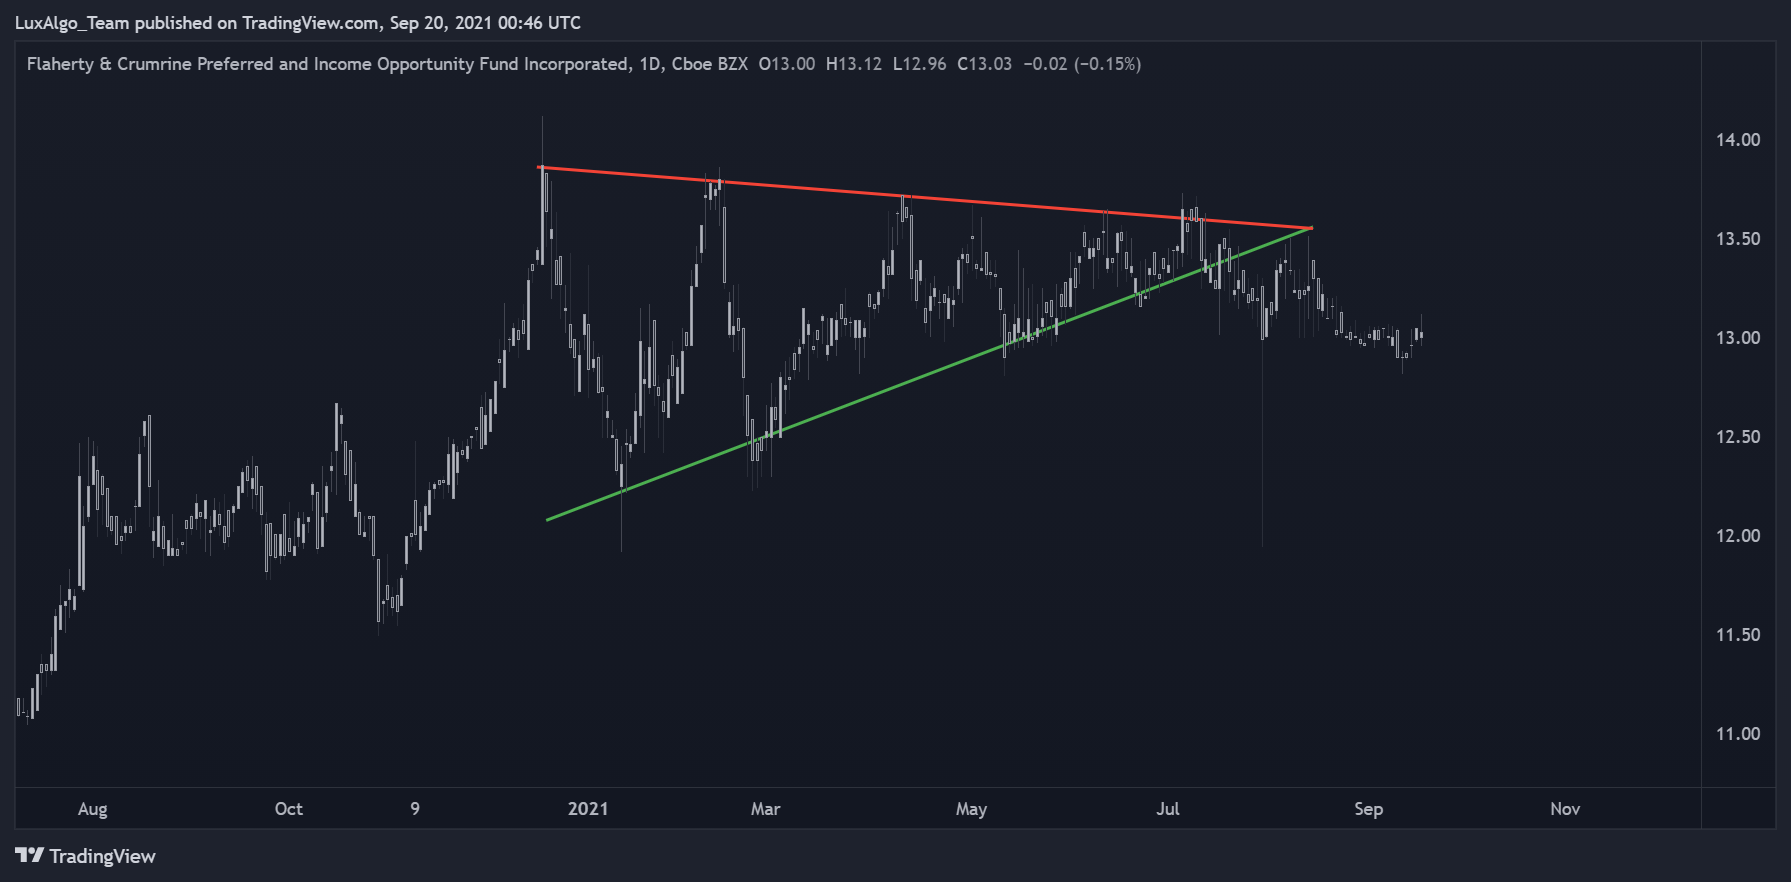1791x882 pixels.
Task: Select the green ascending support trendline
Action: pos(929,374)
